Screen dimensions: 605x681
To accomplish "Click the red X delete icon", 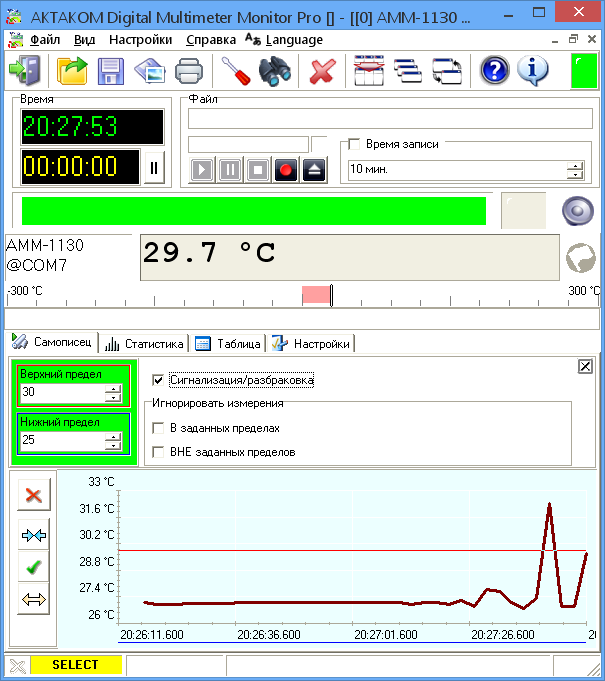I will pyautogui.click(x=323, y=71).
